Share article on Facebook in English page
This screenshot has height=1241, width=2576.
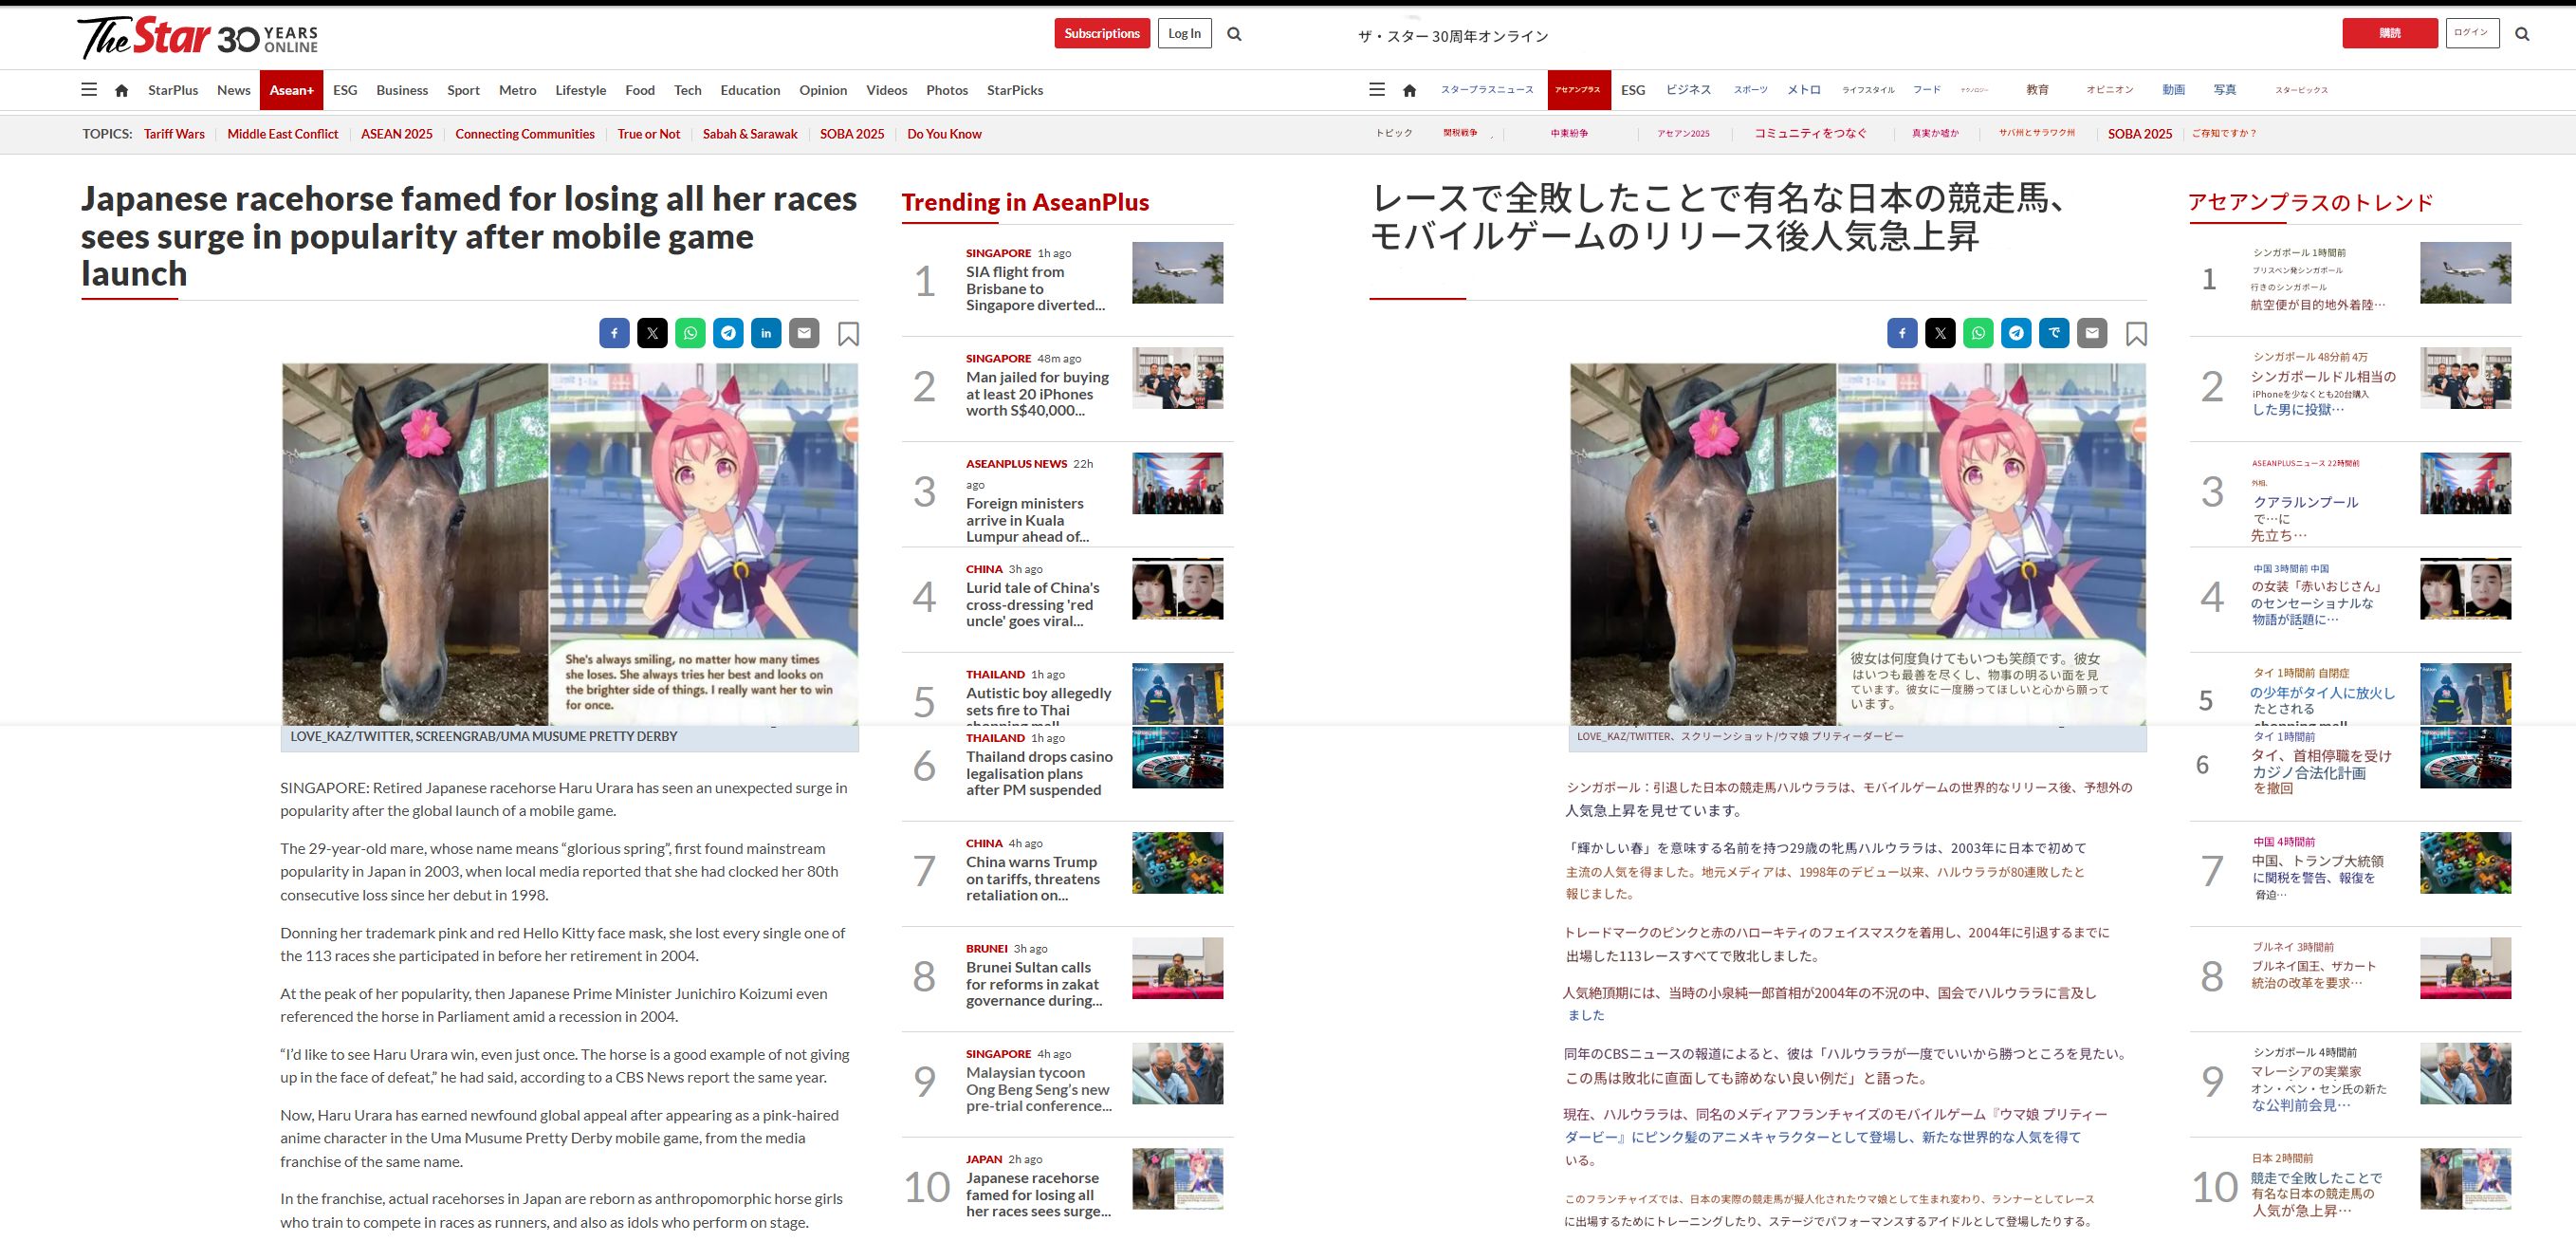(x=614, y=333)
